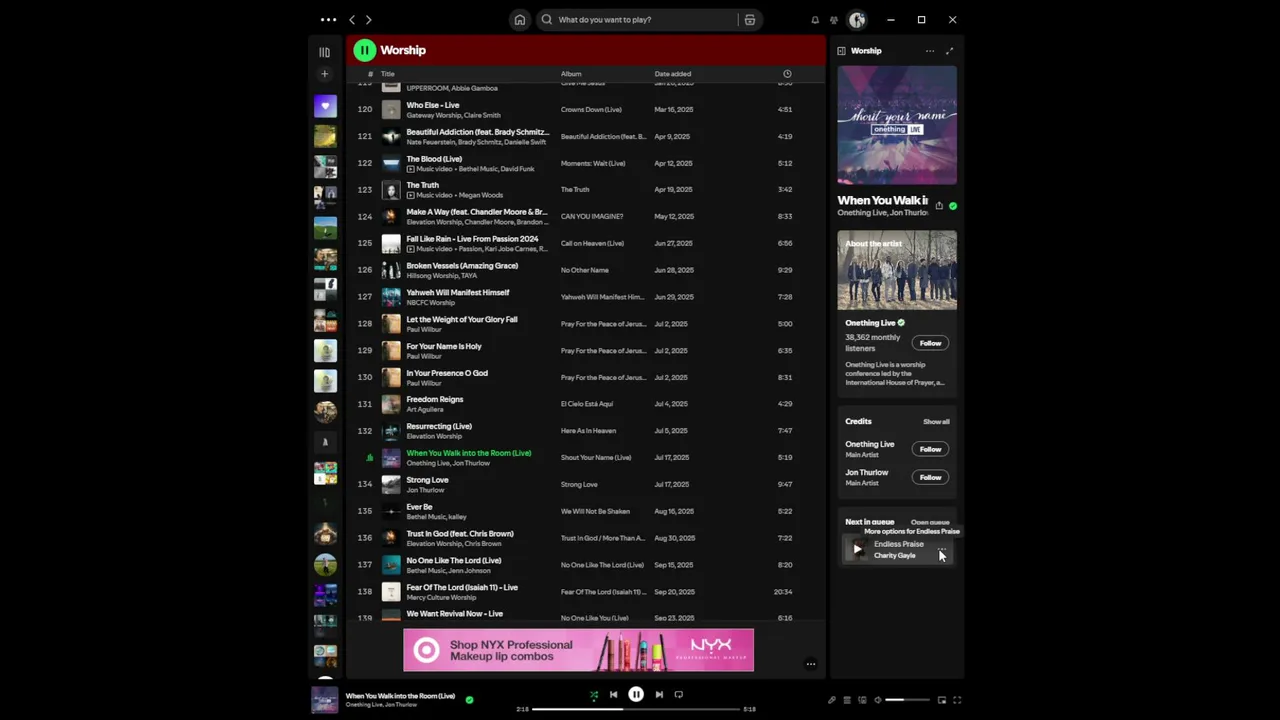Follow Onething Live in the Credits section
Screen dimensions: 1280x720
click(930, 449)
